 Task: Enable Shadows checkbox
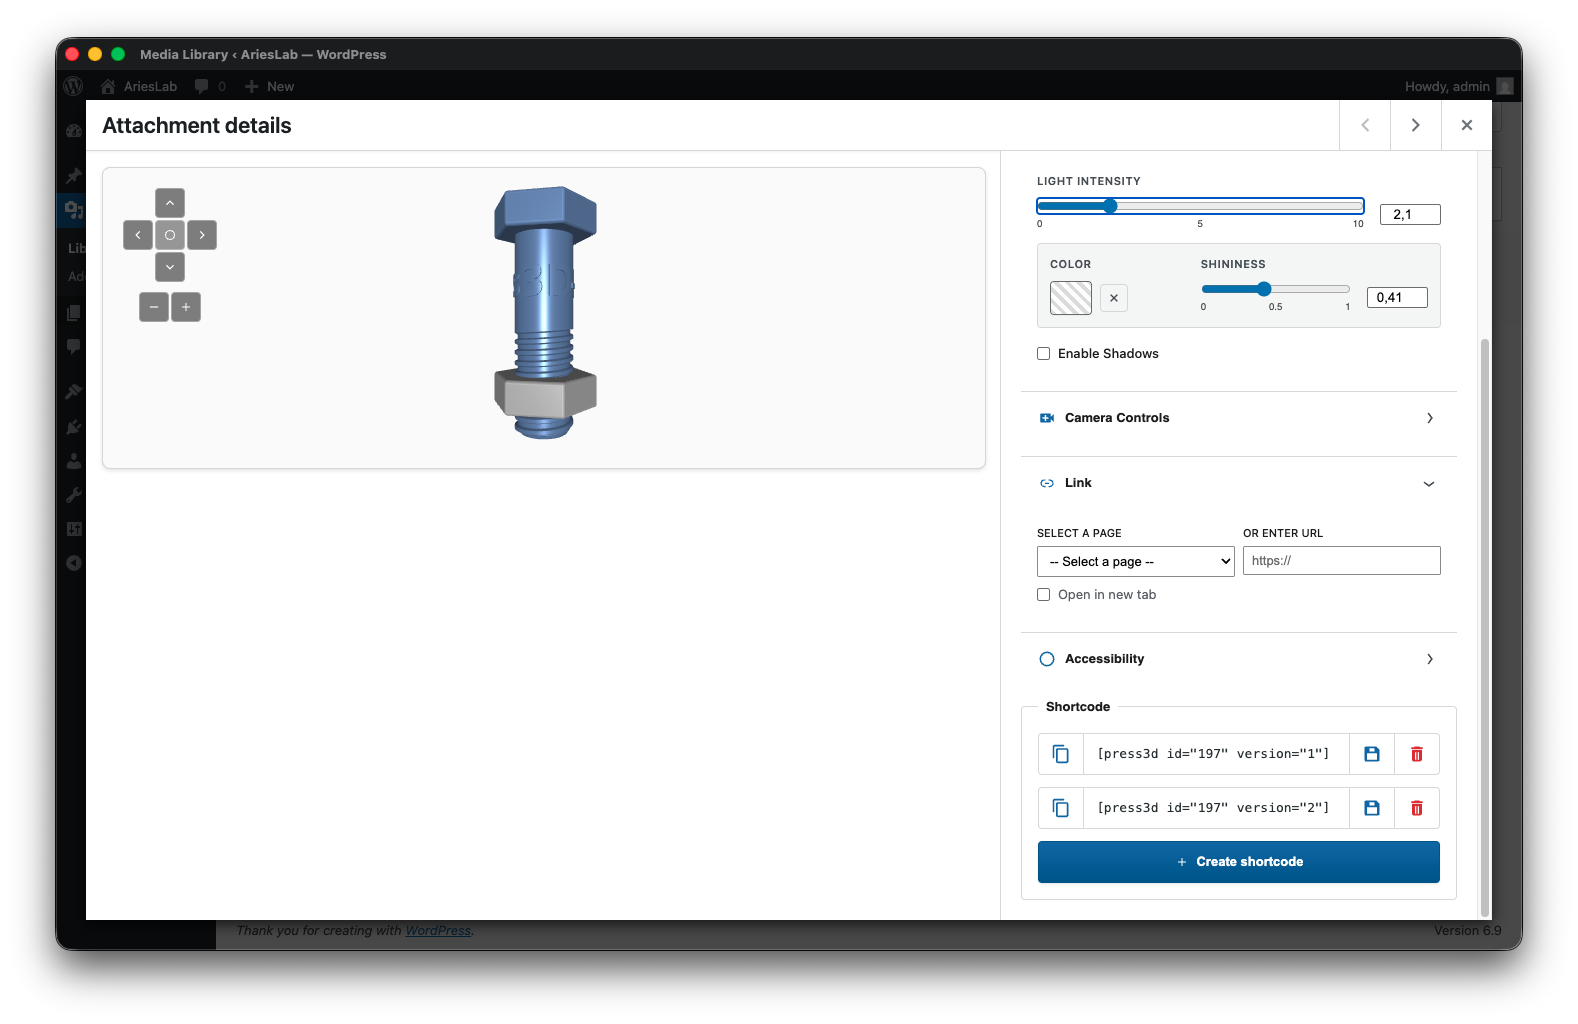(1044, 354)
